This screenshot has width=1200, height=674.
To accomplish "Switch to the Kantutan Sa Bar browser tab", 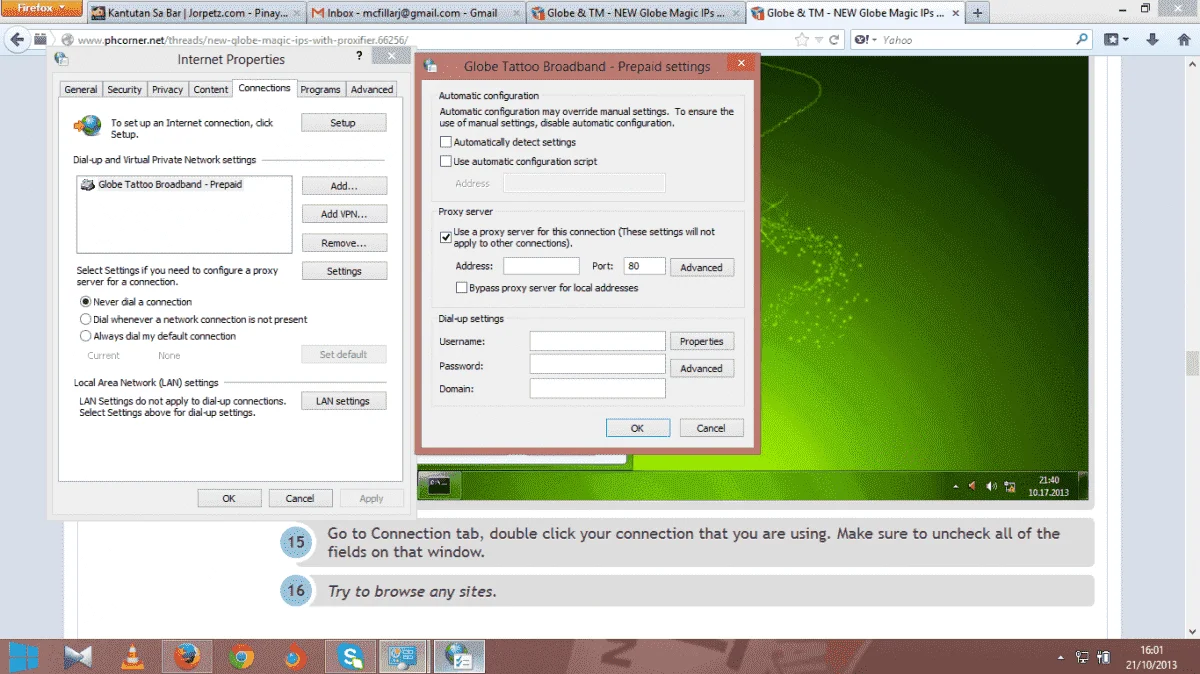I will pos(197,13).
